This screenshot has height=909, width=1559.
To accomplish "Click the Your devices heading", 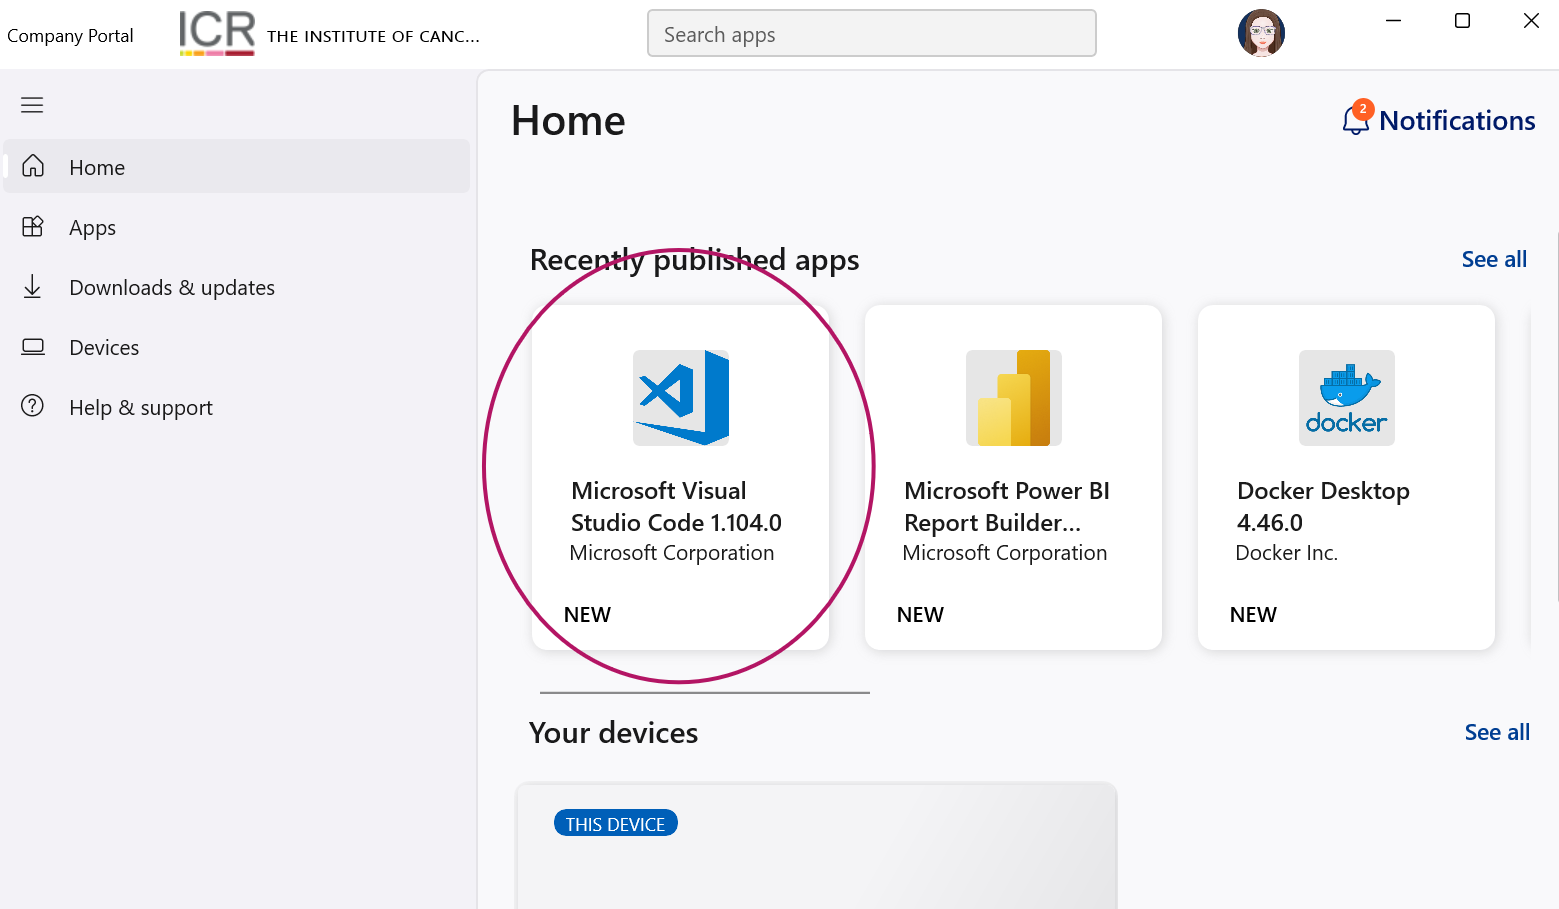I will pos(613,733).
